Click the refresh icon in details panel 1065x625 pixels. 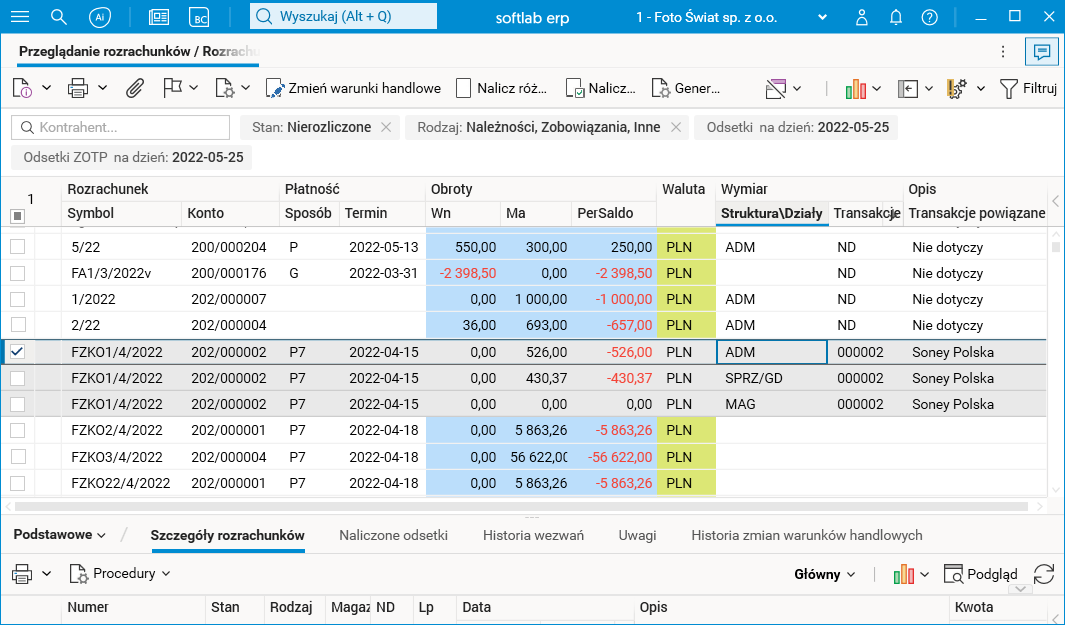(1043, 574)
